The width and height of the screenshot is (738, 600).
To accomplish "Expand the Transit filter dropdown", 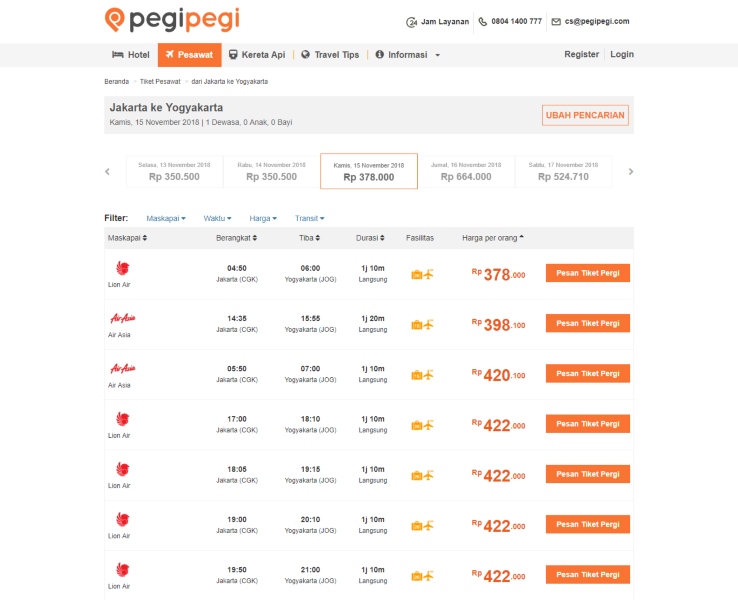I will pyautogui.click(x=309, y=218).
